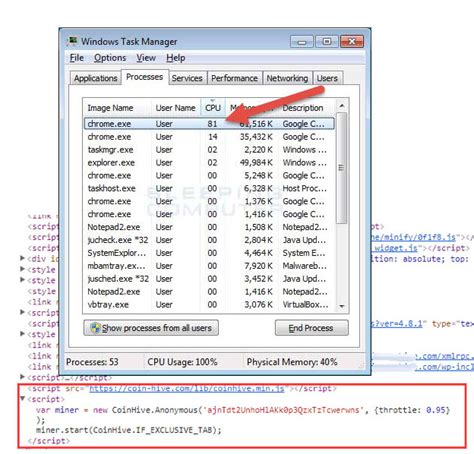The height and width of the screenshot is (454, 474).
Task: Select Notepad2.exe row with 1,508 K memory
Action: [x=209, y=227]
